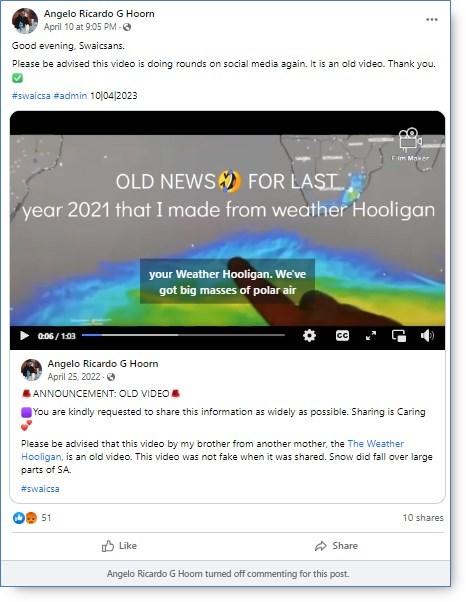The height and width of the screenshot is (602, 466).
Task: Open shared post author's profile picture
Action: pyautogui.click(x=31, y=370)
